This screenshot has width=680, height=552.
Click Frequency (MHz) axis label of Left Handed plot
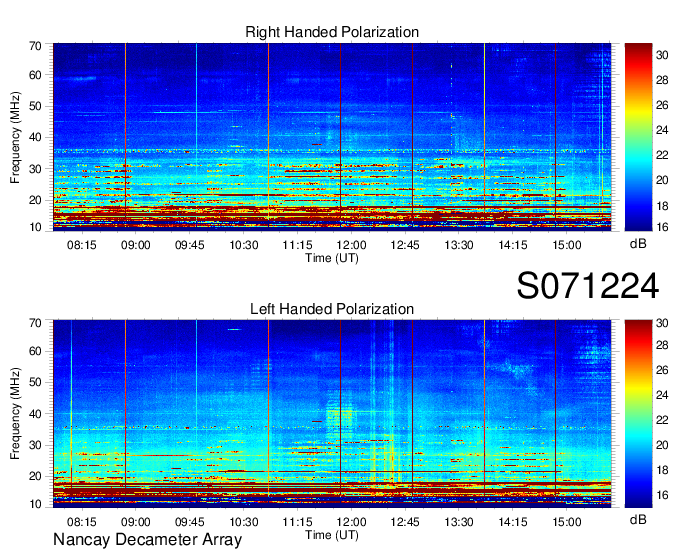[15, 414]
